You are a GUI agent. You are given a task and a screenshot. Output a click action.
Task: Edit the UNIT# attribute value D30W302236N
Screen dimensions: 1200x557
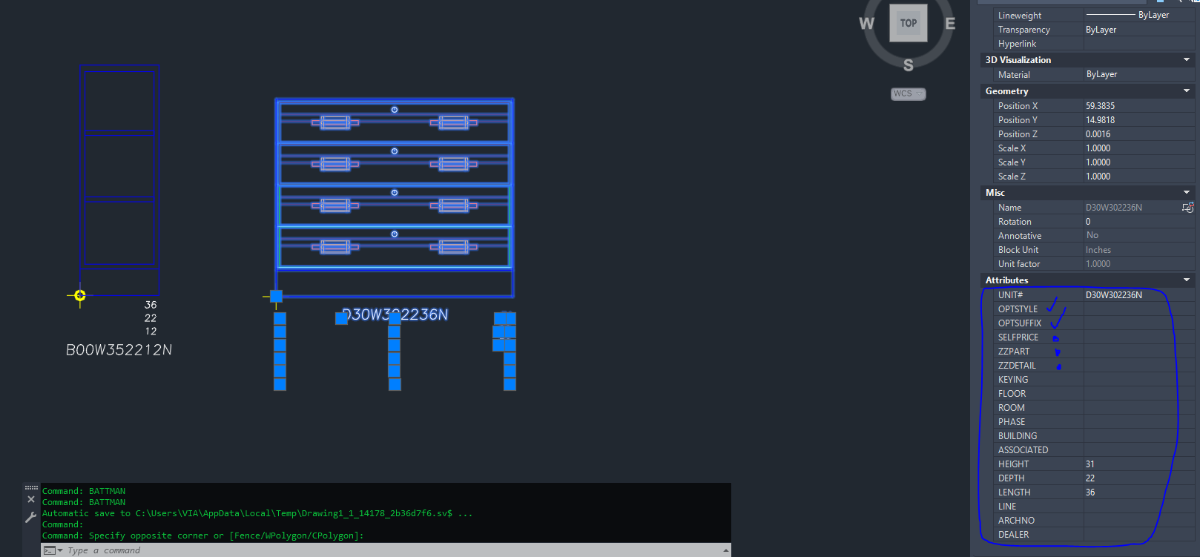(x=1139, y=295)
